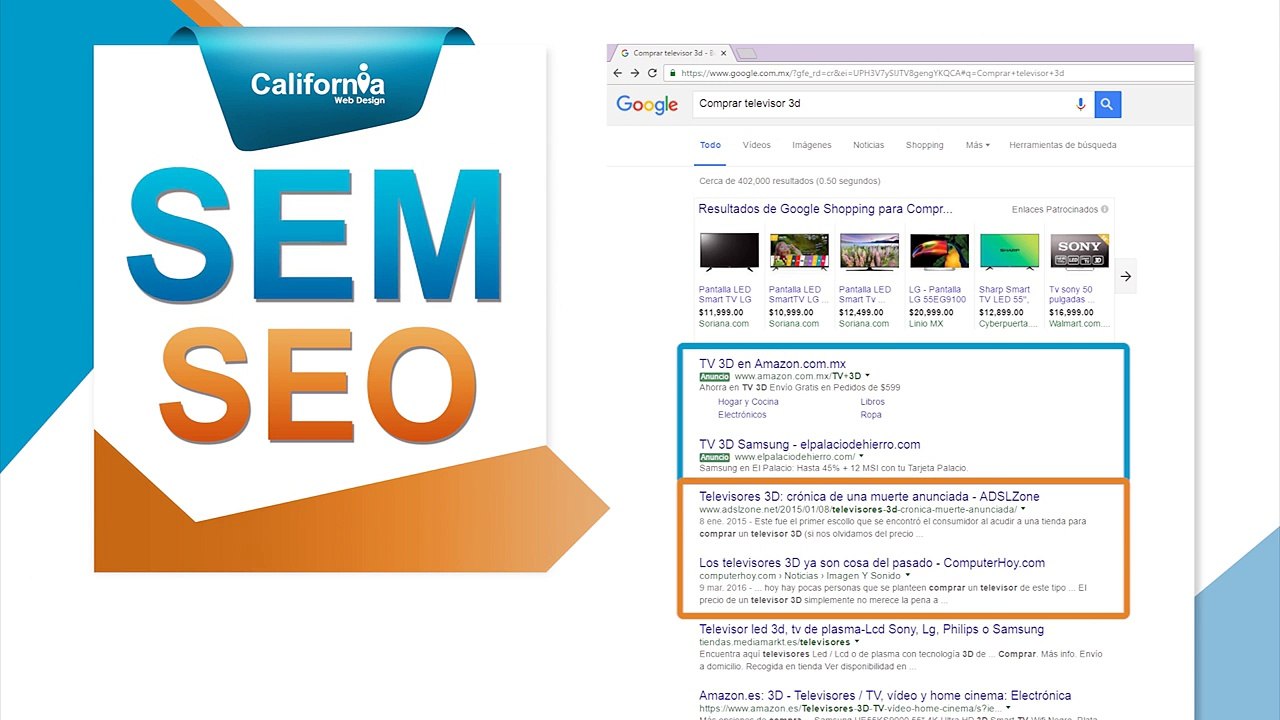Click the 'Linio MX' store name
Image resolution: width=1280 pixels, height=720 pixels.
[x=926, y=324]
